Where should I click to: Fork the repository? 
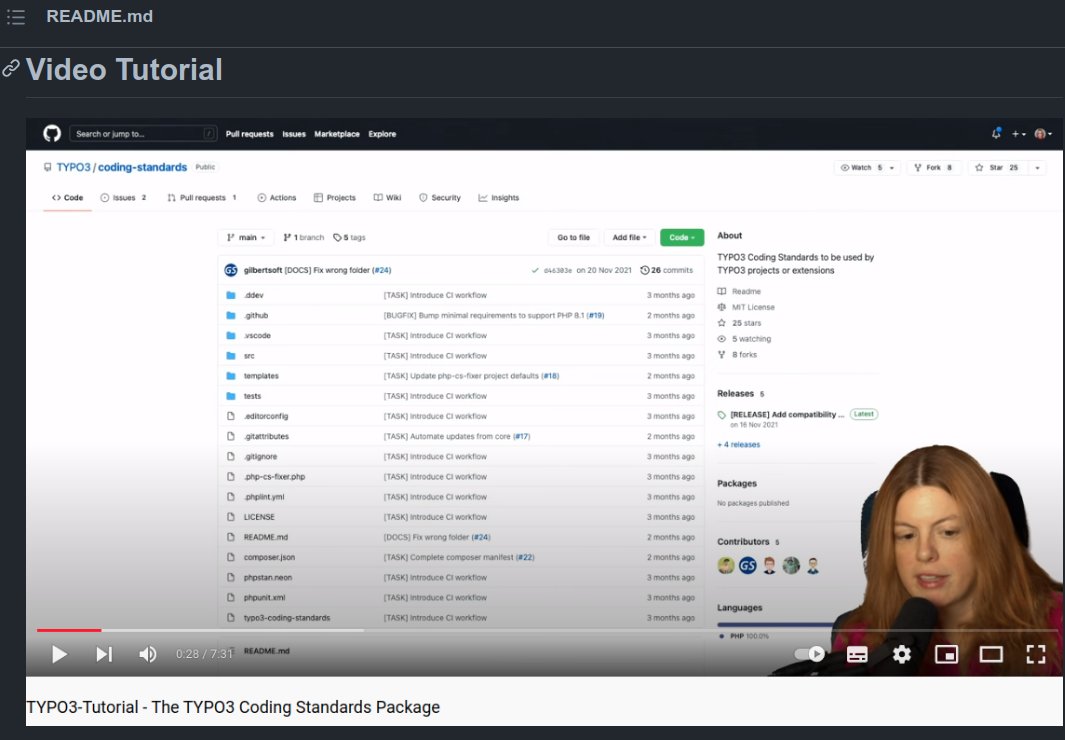coord(934,168)
